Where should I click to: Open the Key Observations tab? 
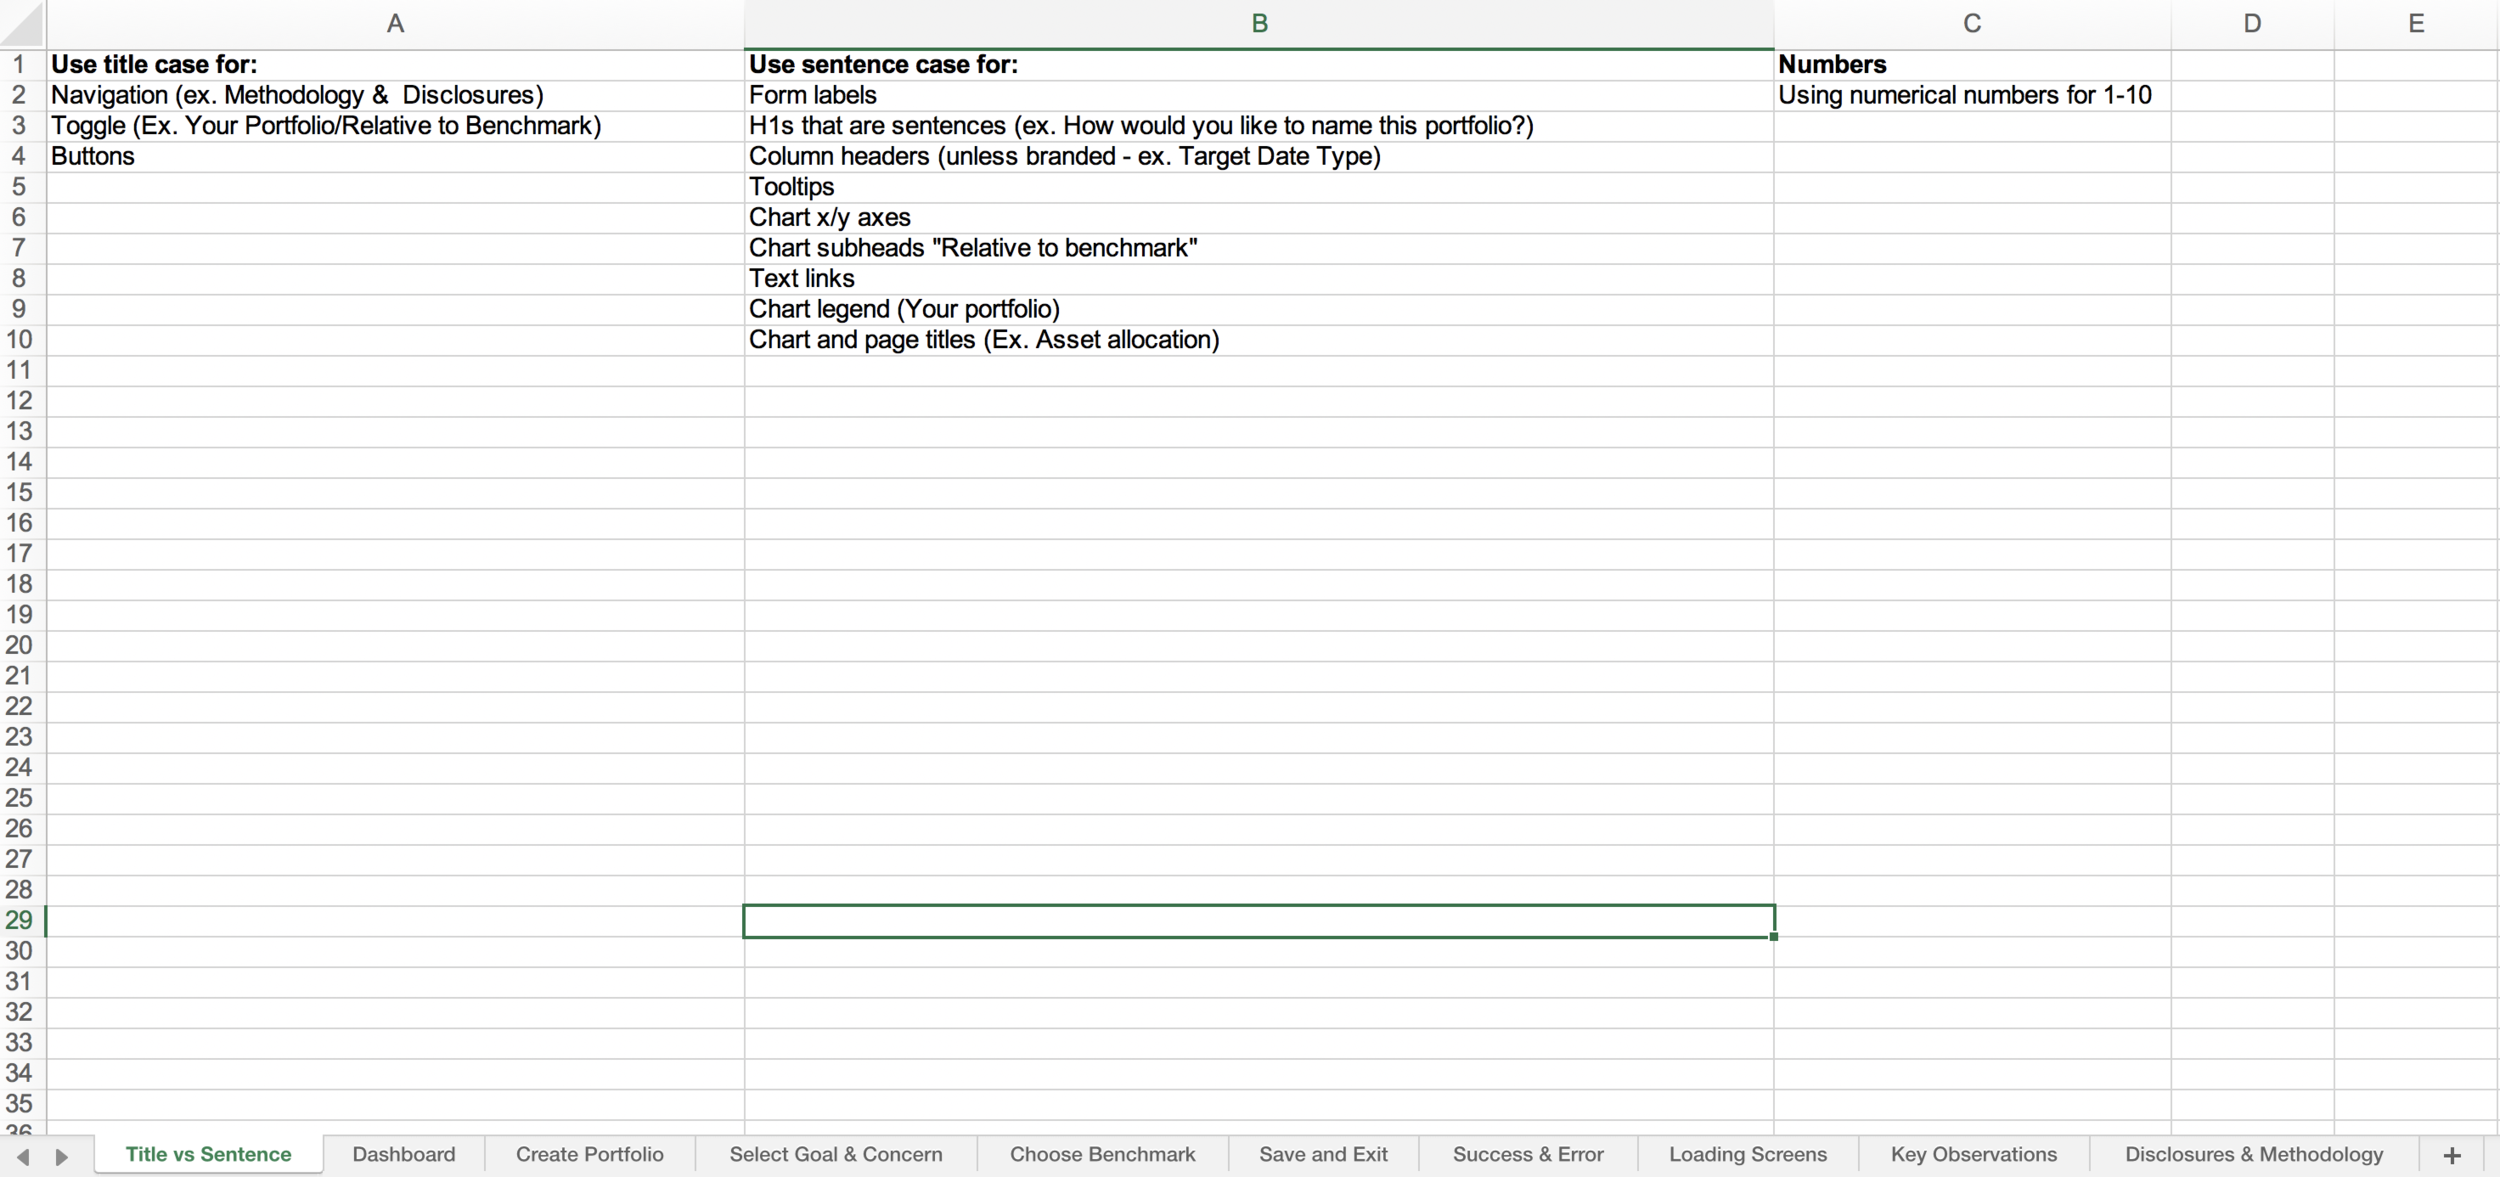pos(1972,1154)
